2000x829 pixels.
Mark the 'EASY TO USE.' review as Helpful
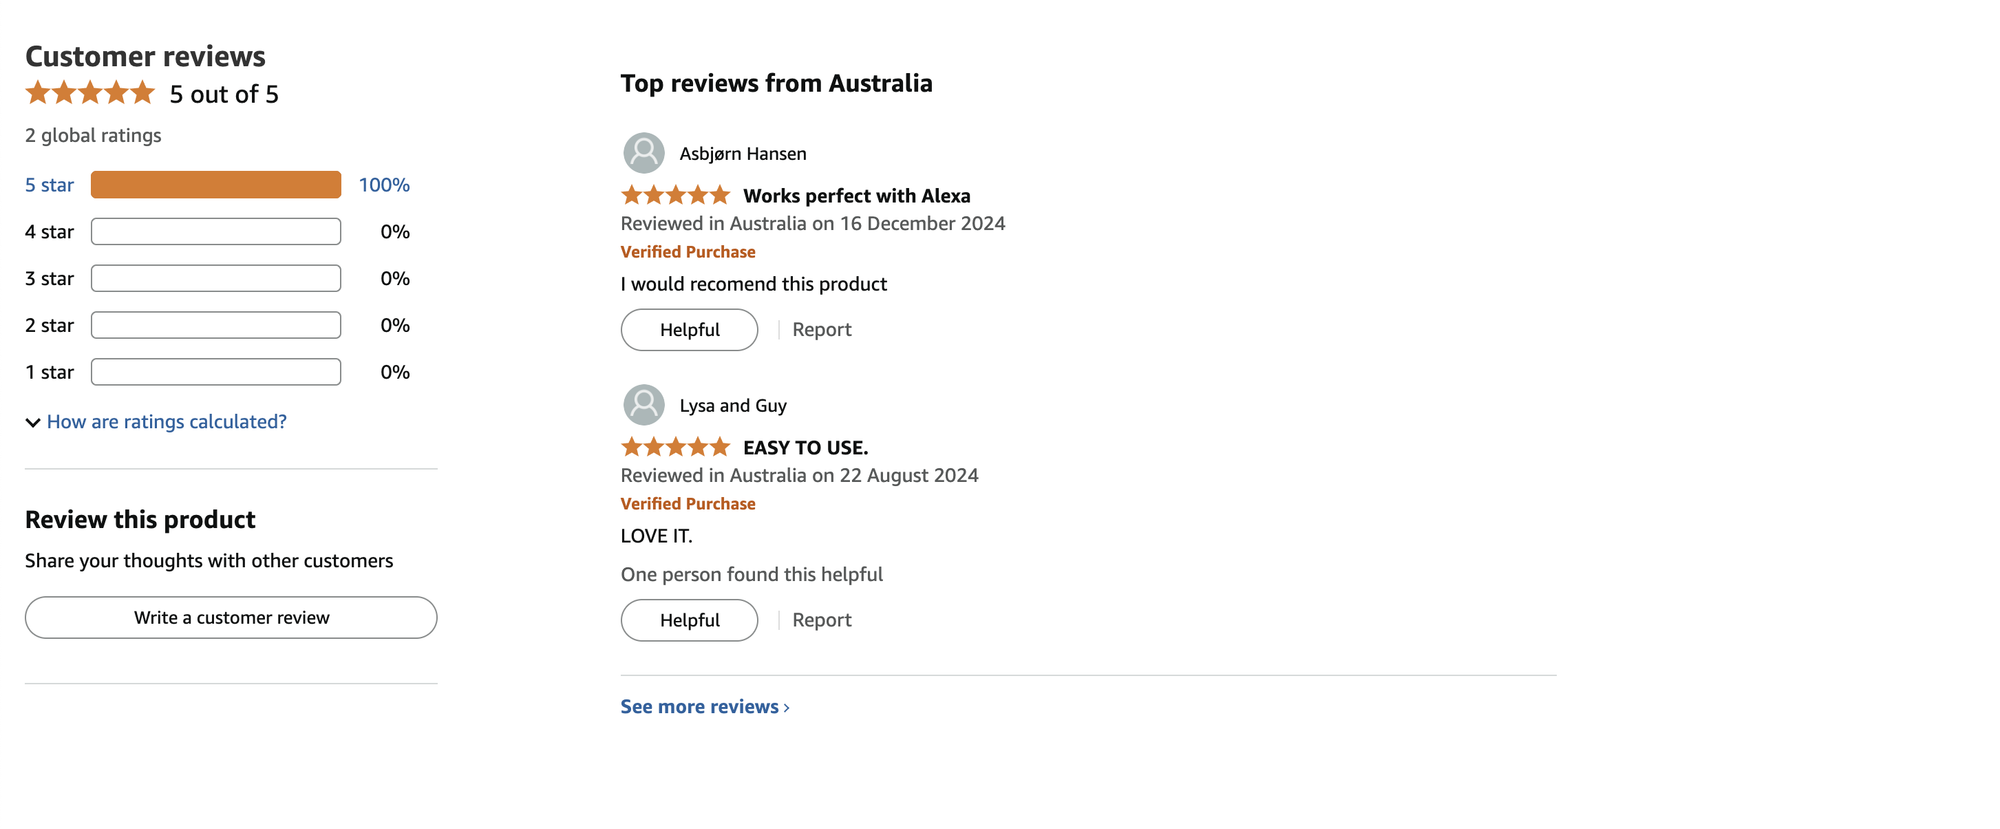click(x=689, y=620)
